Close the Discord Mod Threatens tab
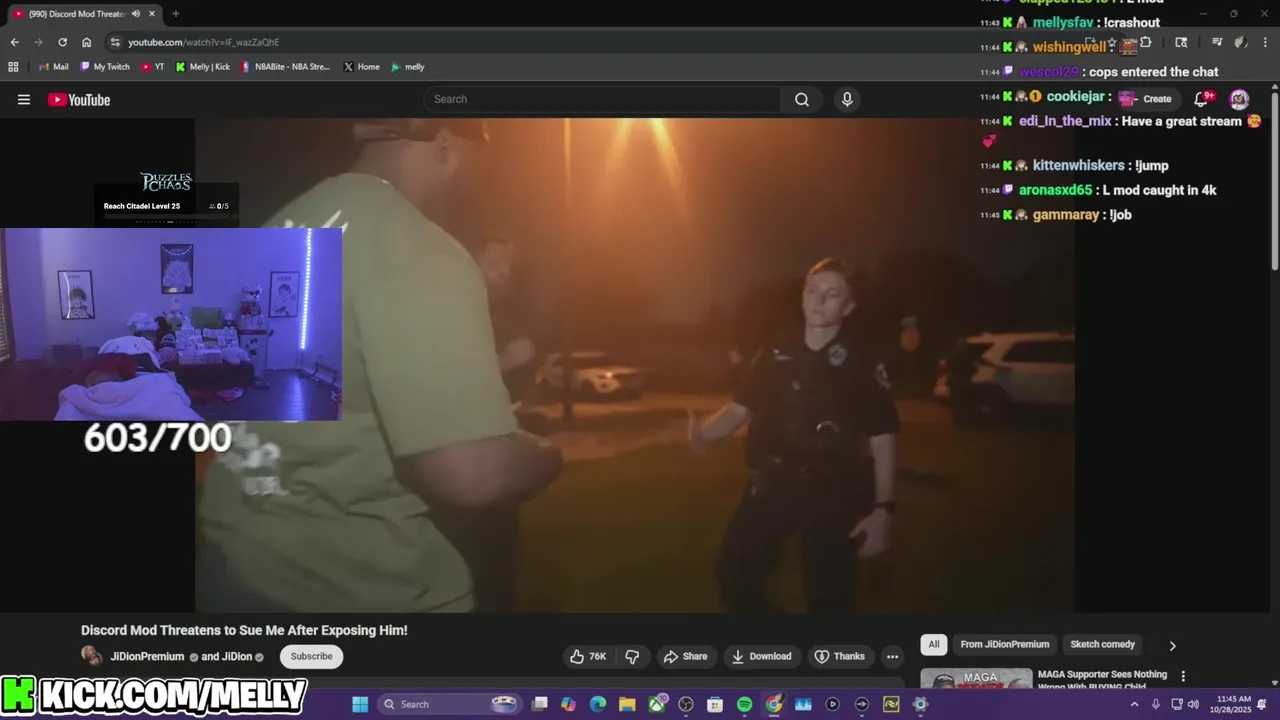 point(152,14)
